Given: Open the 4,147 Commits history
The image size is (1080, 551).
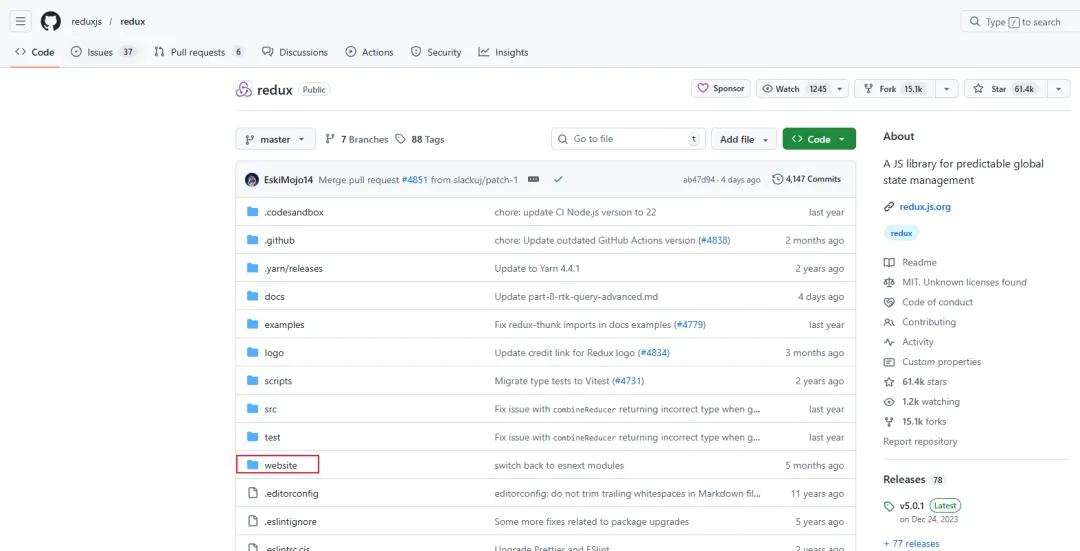Looking at the screenshot, I should point(807,179).
